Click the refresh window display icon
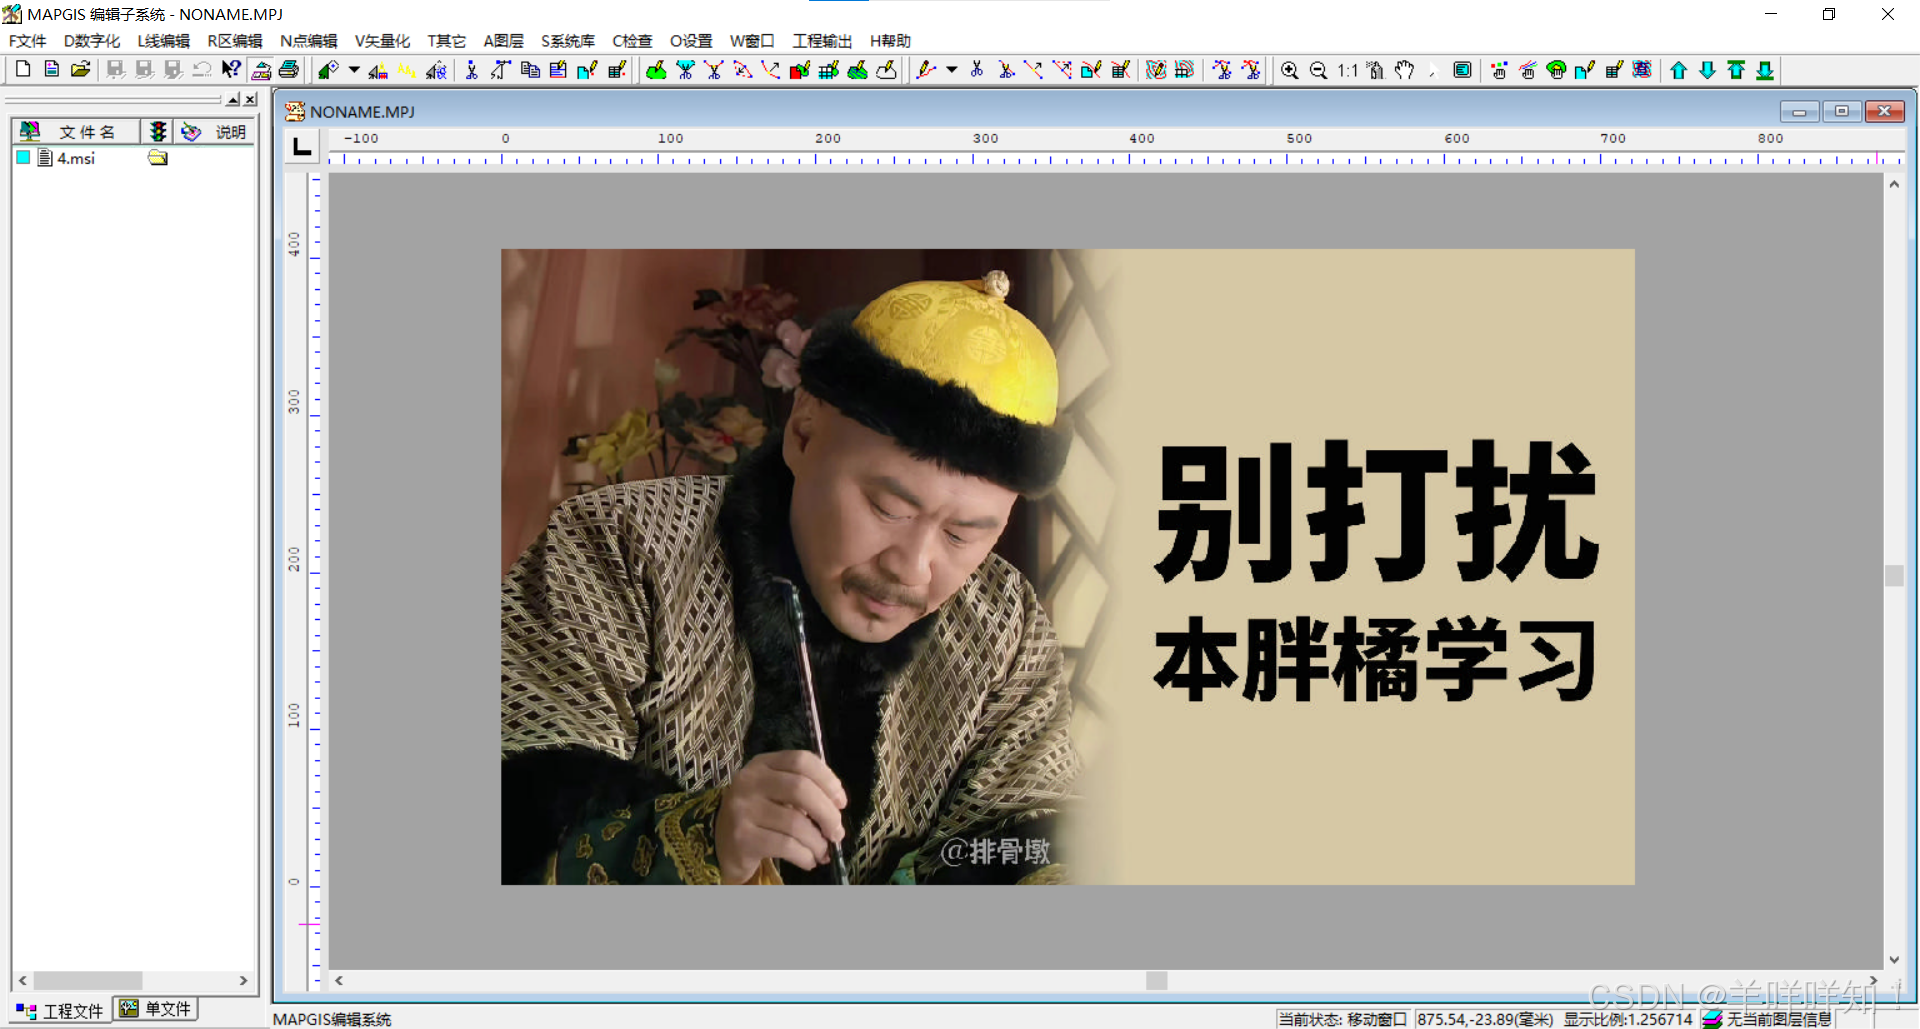Screen dimensions: 1920x1029 (1462, 69)
